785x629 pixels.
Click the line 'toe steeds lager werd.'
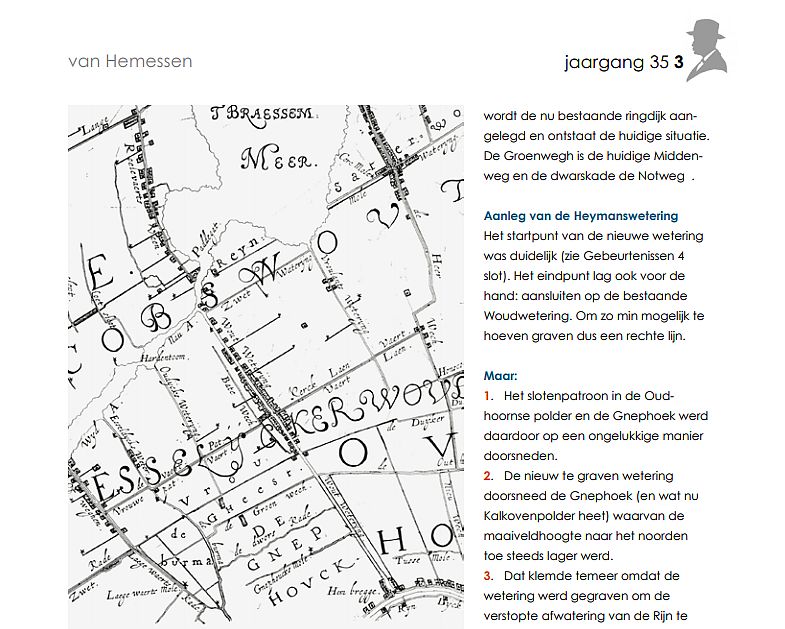point(548,556)
